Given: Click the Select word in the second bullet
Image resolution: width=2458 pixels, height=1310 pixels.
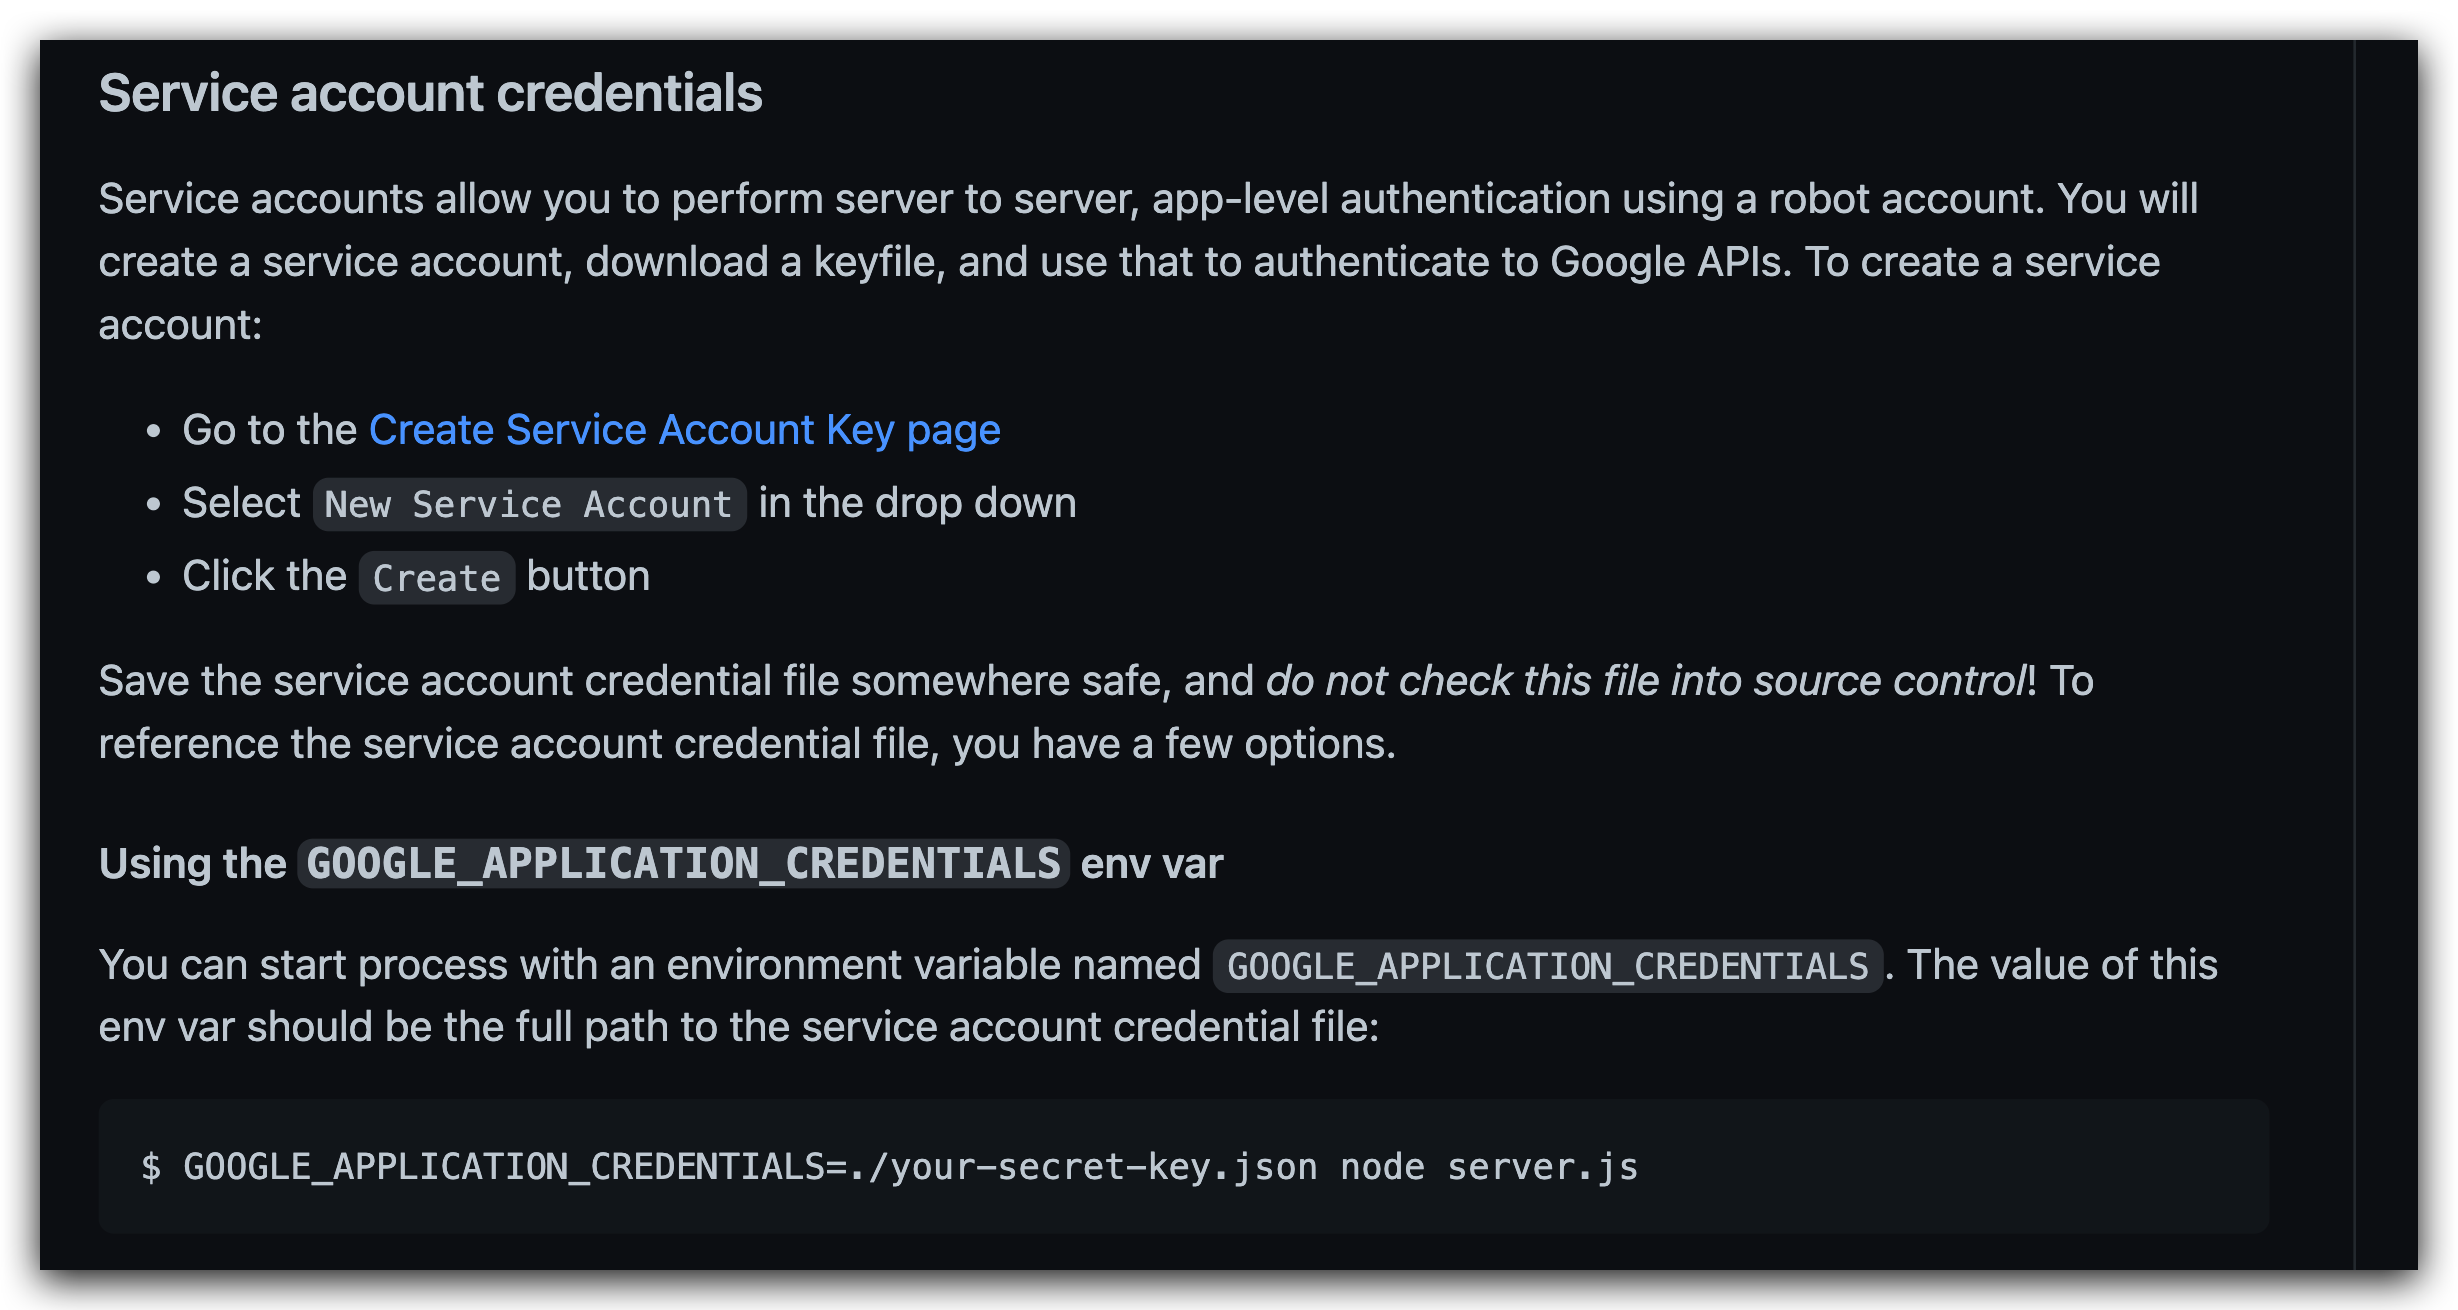Looking at the screenshot, I should tap(241, 503).
